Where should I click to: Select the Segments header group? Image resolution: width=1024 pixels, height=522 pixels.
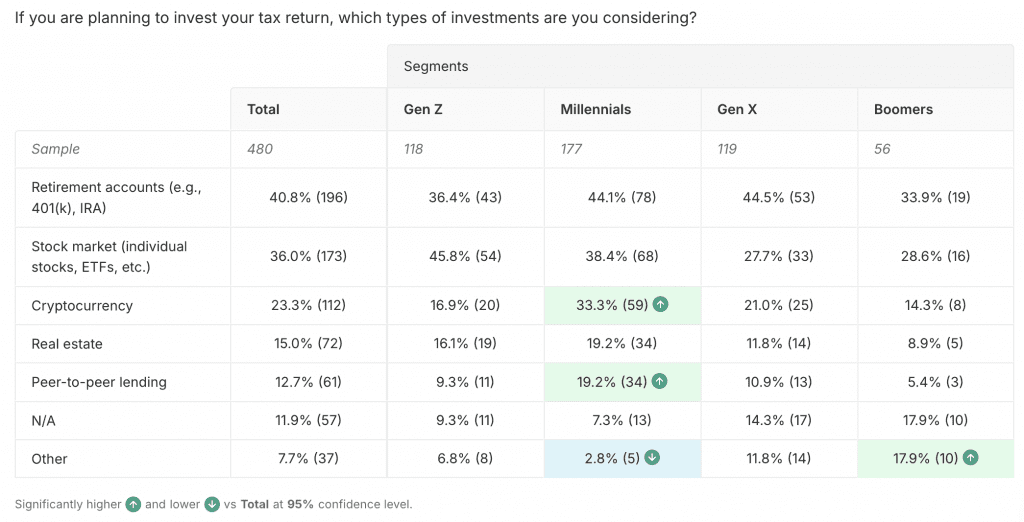coord(436,67)
